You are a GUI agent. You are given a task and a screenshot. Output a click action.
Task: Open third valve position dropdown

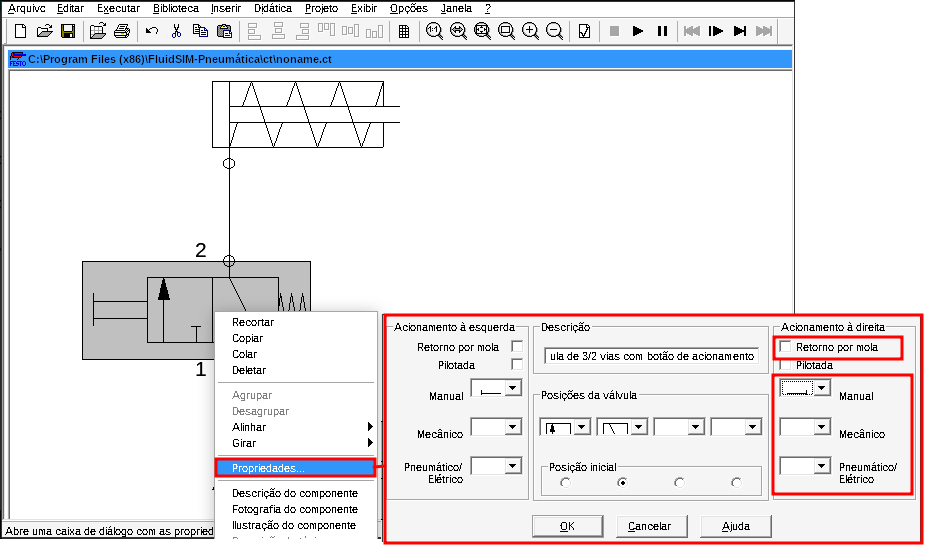(x=696, y=426)
